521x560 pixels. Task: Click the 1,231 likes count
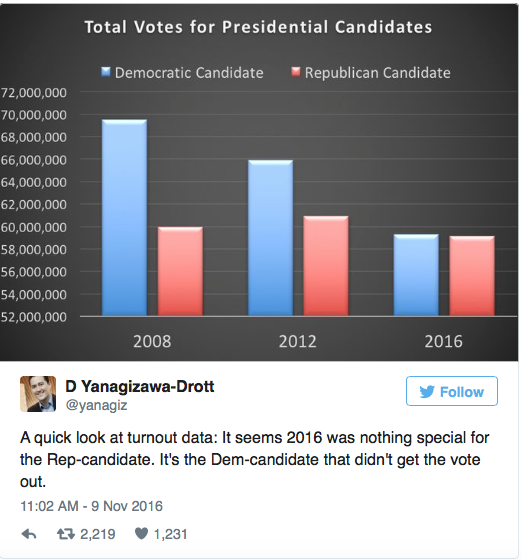[x=170, y=534]
